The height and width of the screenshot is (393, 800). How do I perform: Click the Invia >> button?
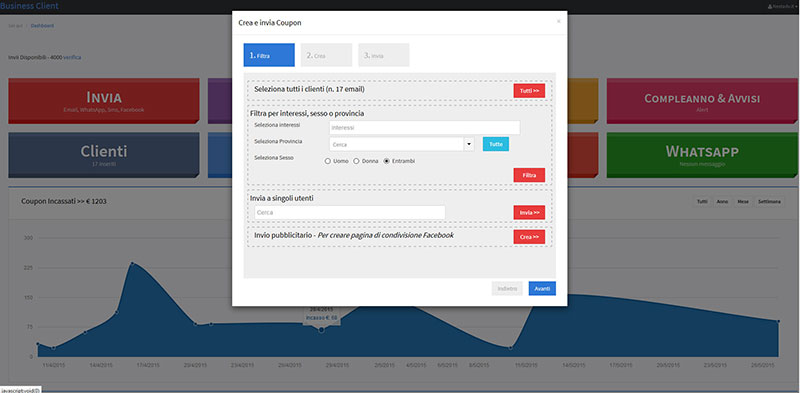tap(529, 212)
